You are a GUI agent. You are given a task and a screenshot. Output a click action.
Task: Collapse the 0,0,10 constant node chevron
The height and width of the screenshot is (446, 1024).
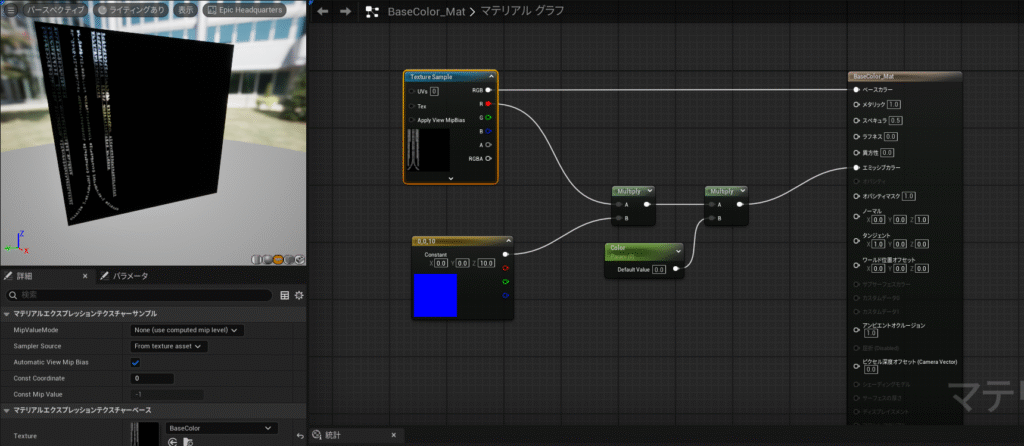point(507,241)
